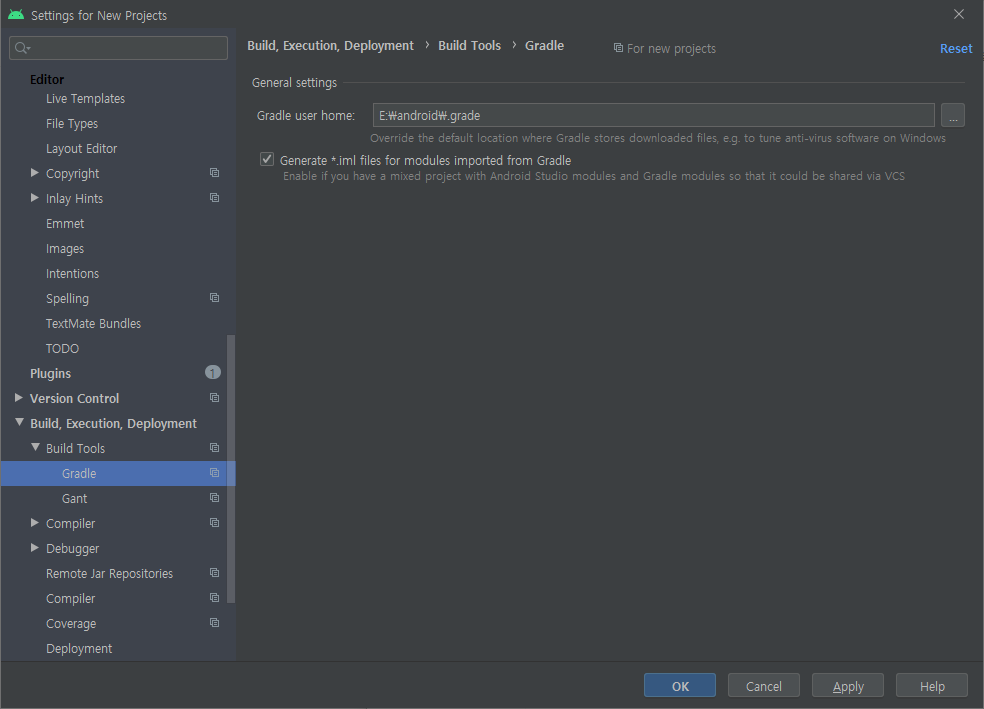This screenshot has width=984, height=709.
Task: Reset Gradle settings via Reset link
Action: [x=956, y=48]
